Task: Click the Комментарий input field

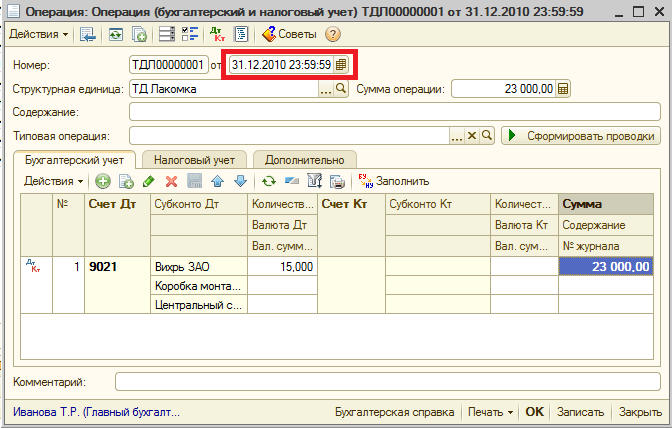Action: coord(387,382)
